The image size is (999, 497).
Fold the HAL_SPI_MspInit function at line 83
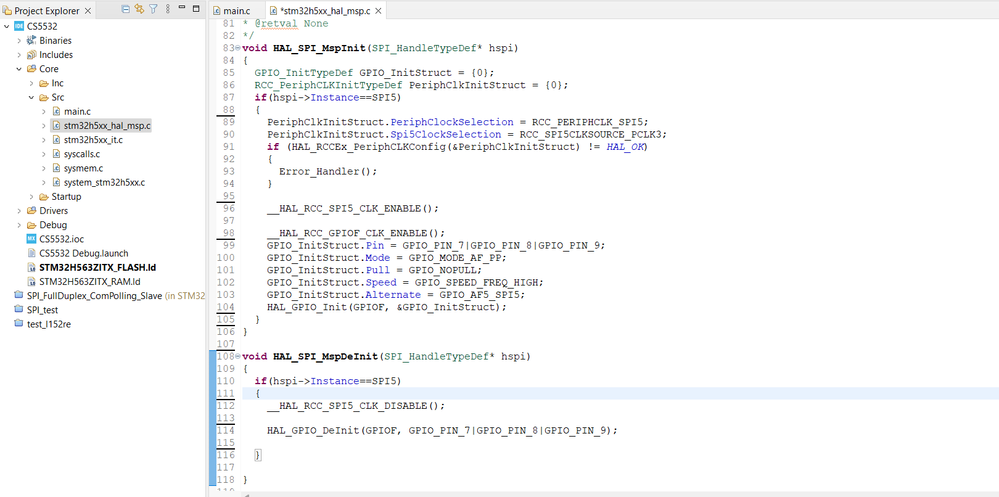click(x=237, y=48)
